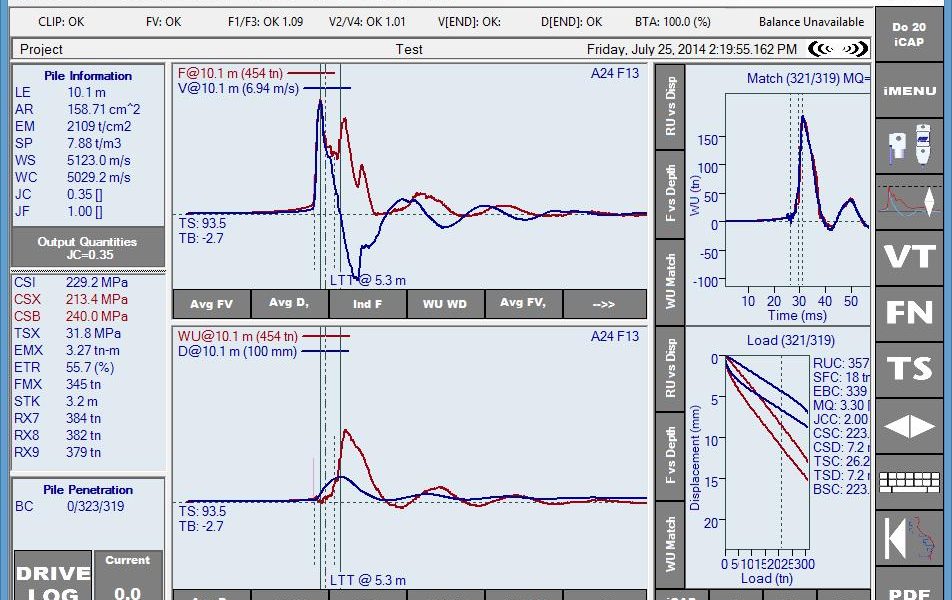This screenshot has height=600, width=952.
Task: Click the left-right arrows navigation icon
Action: click(x=909, y=426)
